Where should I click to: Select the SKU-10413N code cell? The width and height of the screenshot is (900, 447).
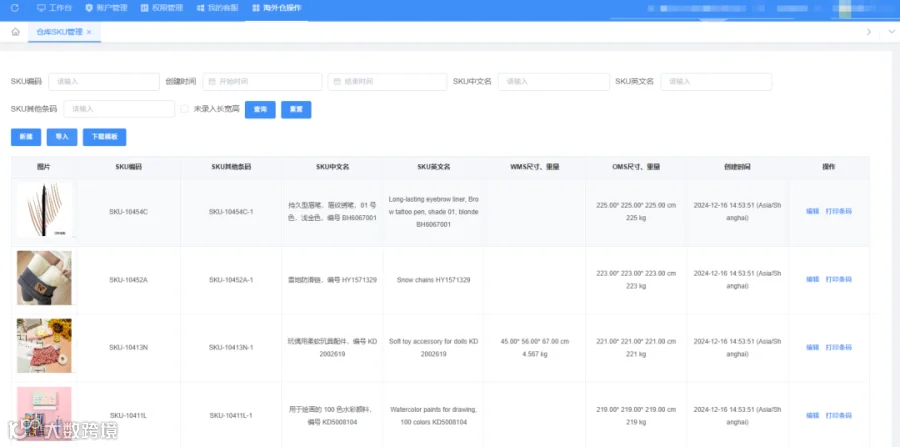(x=129, y=348)
